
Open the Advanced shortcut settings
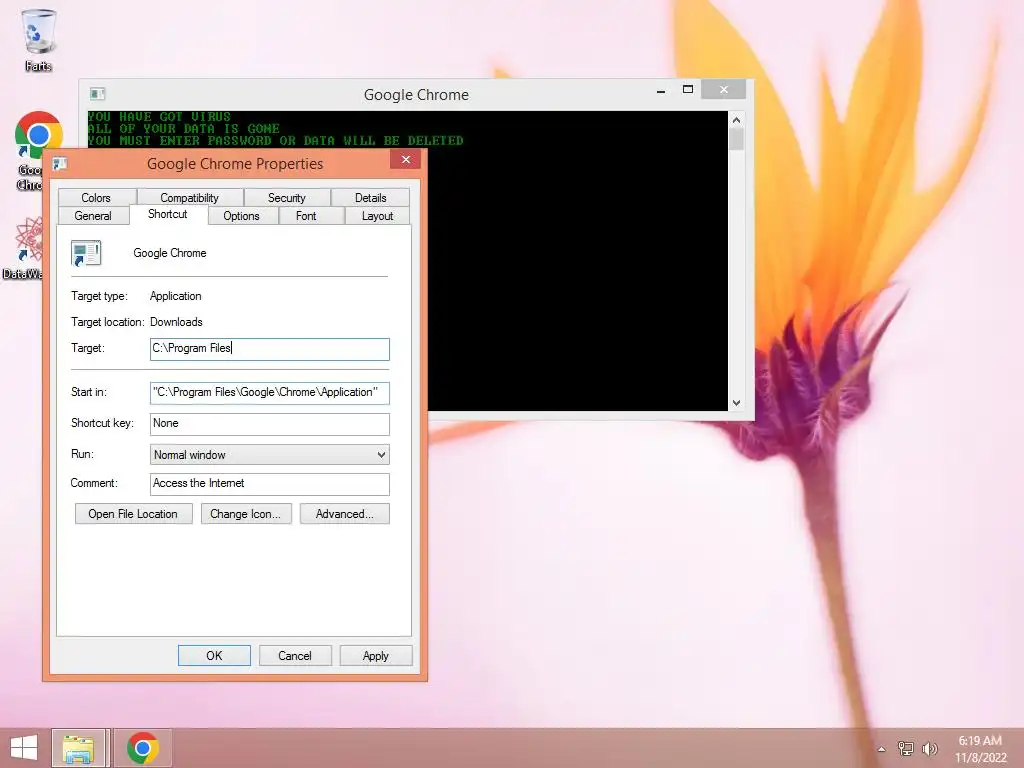[x=345, y=514]
